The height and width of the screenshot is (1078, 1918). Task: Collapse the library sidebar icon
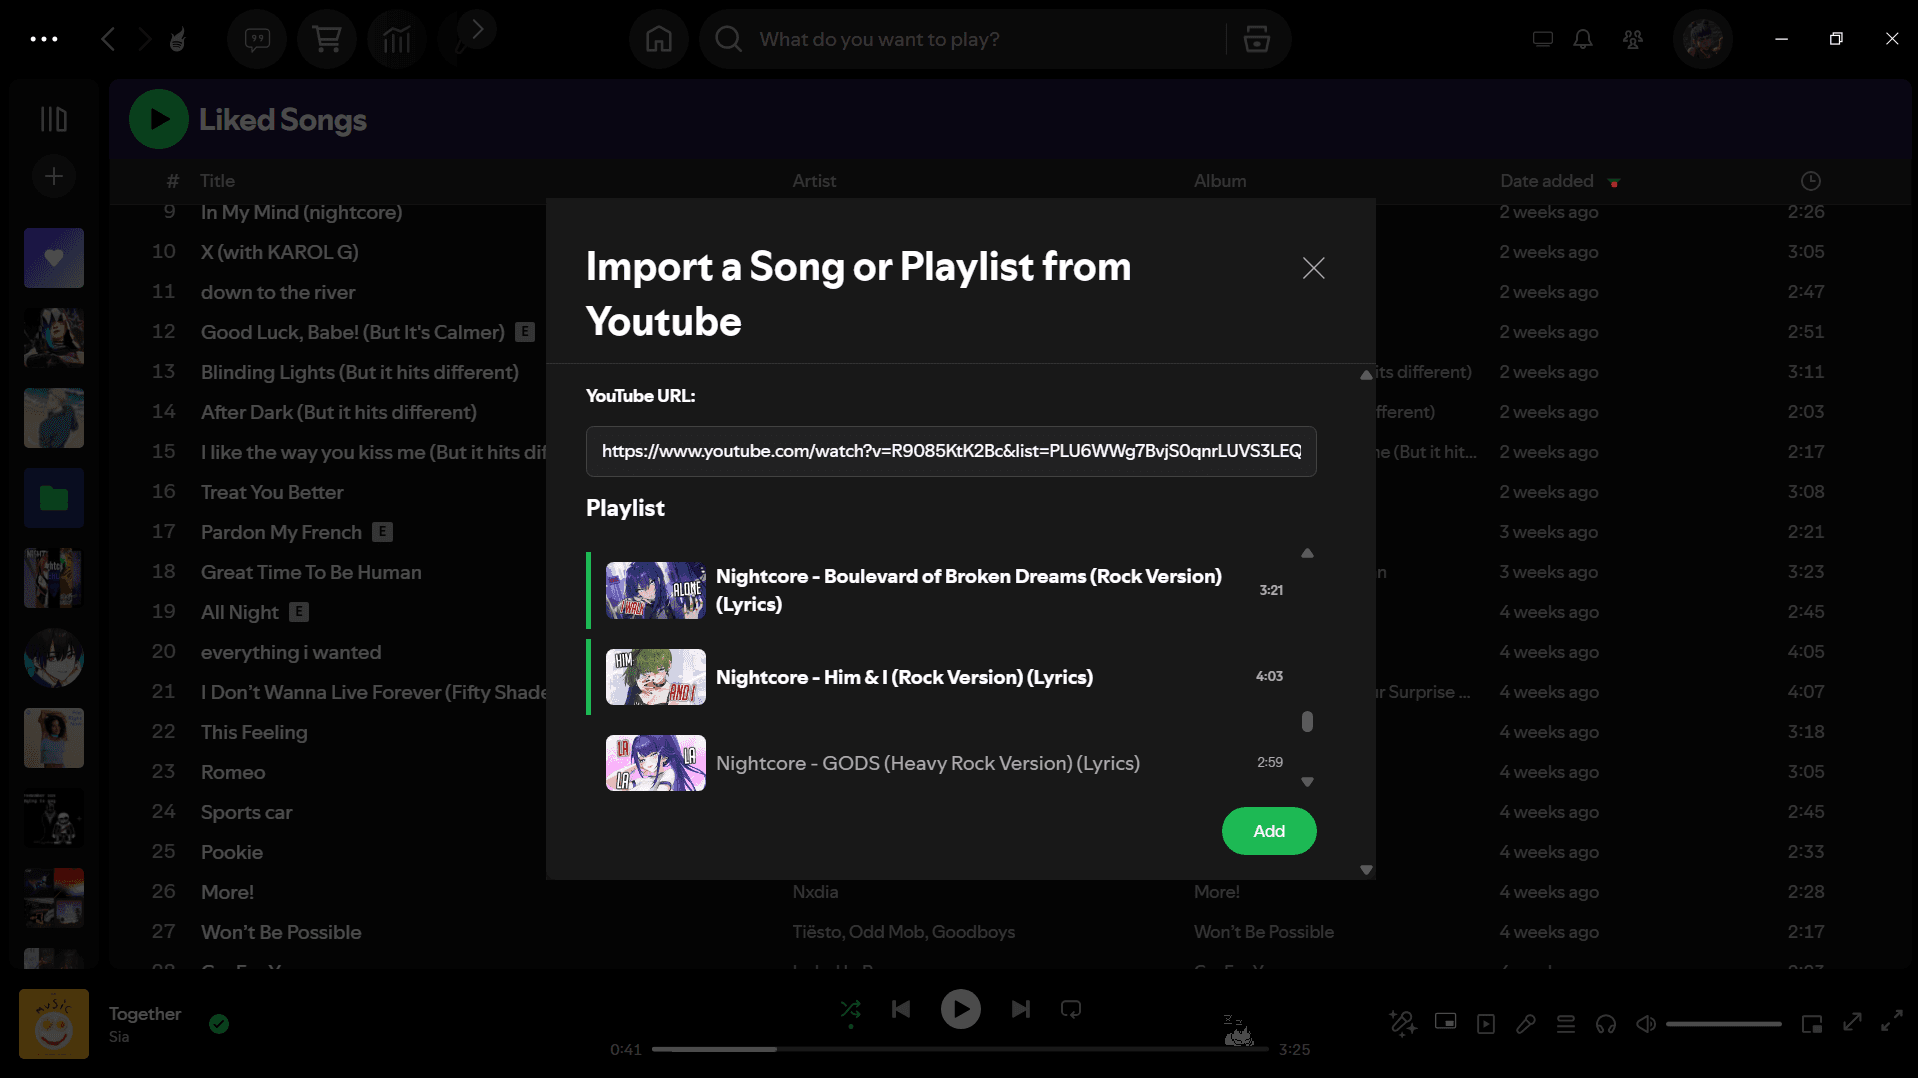[53, 118]
